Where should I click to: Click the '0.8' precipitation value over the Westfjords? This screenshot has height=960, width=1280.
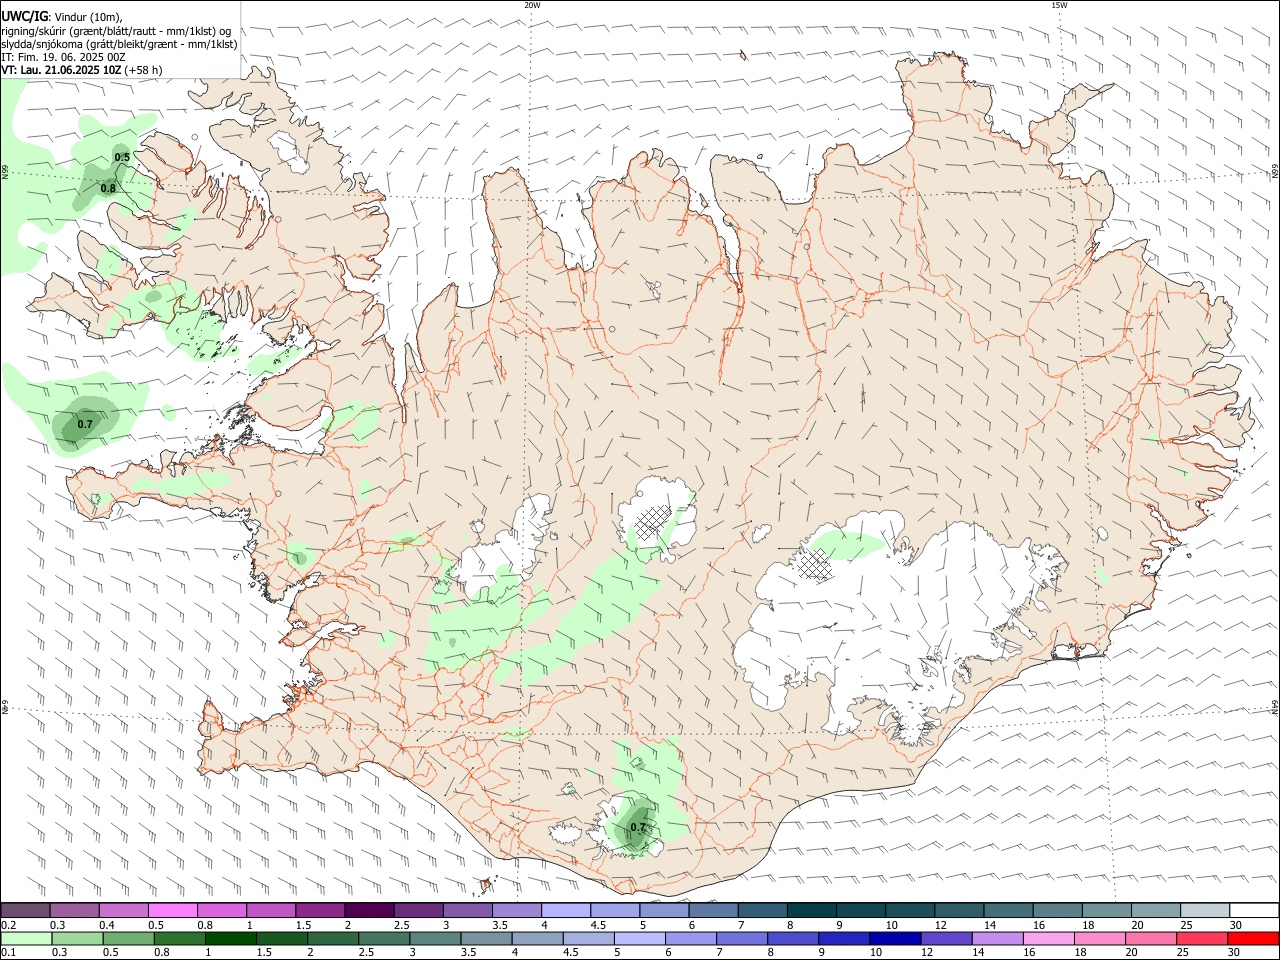[x=108, y=188]
